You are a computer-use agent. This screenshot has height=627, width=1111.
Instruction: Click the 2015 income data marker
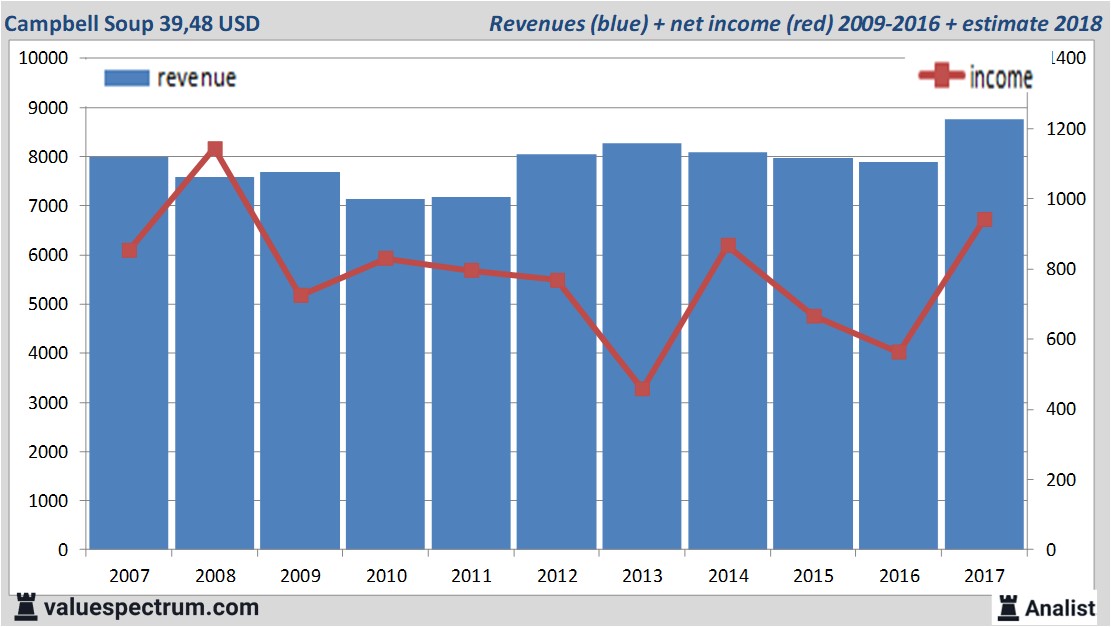[x=814, y=316]
